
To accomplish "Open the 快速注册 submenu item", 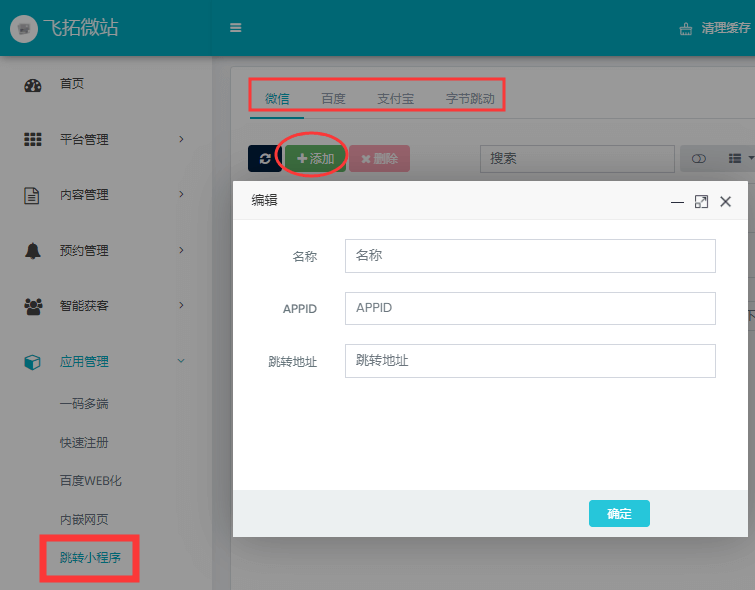I will pyautogui.click(x=84, y=442).
